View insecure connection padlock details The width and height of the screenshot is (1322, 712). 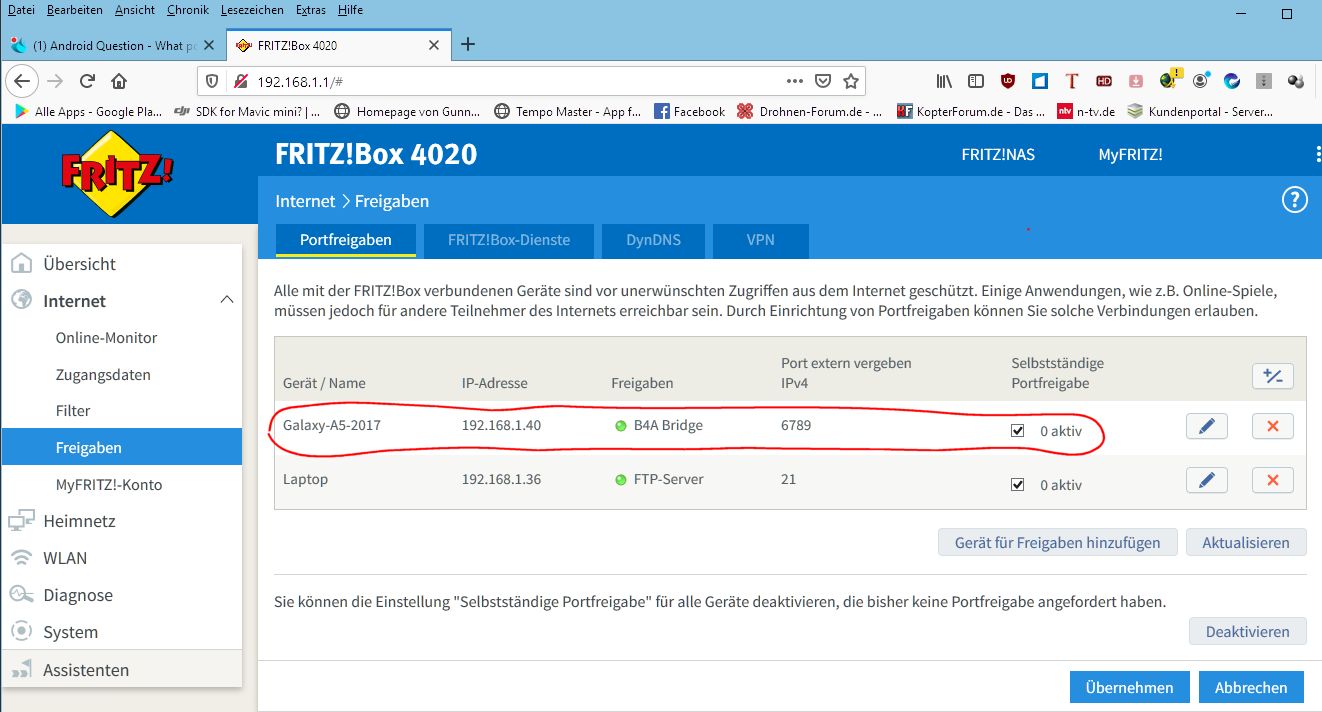click(x=240, y=81)
